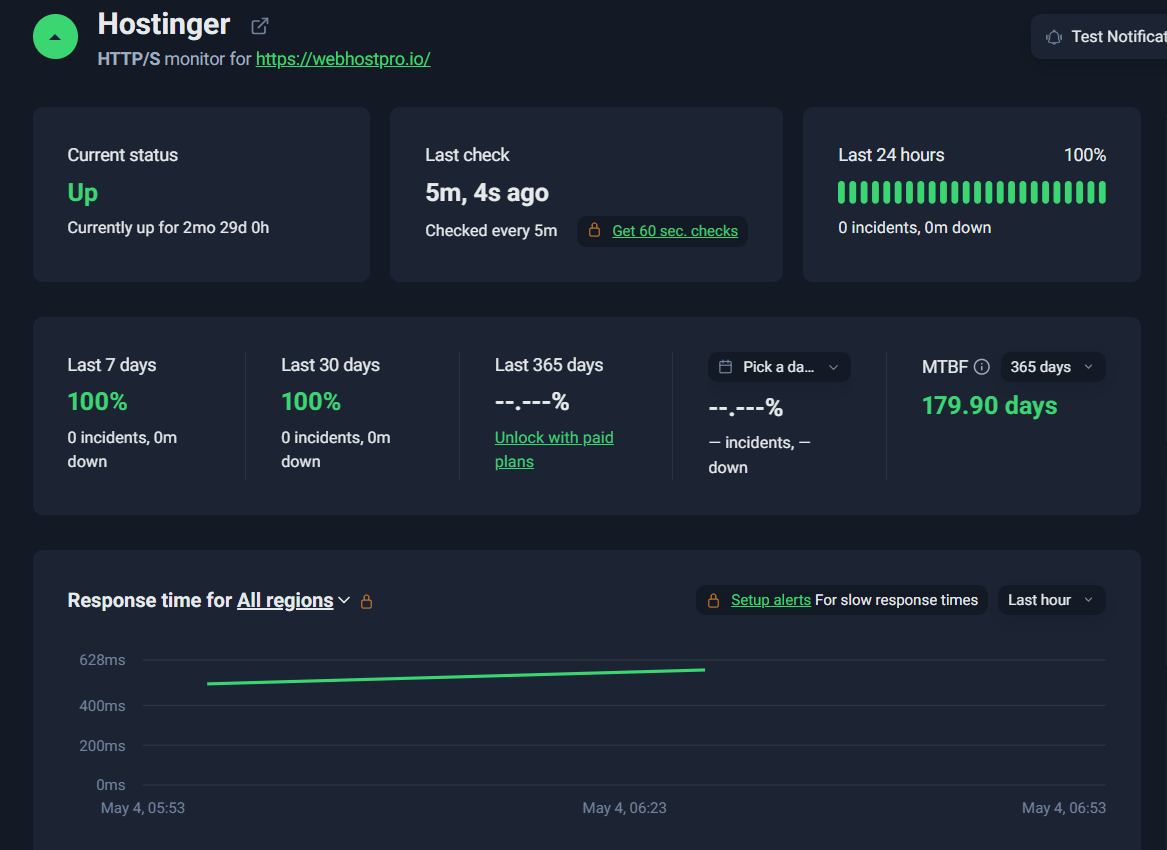Image resolution: width=1167 pixels, height=850 pixels.
Task: Click 'Currently up for 2mo 29d 0h' text
Action: point(168,228)
